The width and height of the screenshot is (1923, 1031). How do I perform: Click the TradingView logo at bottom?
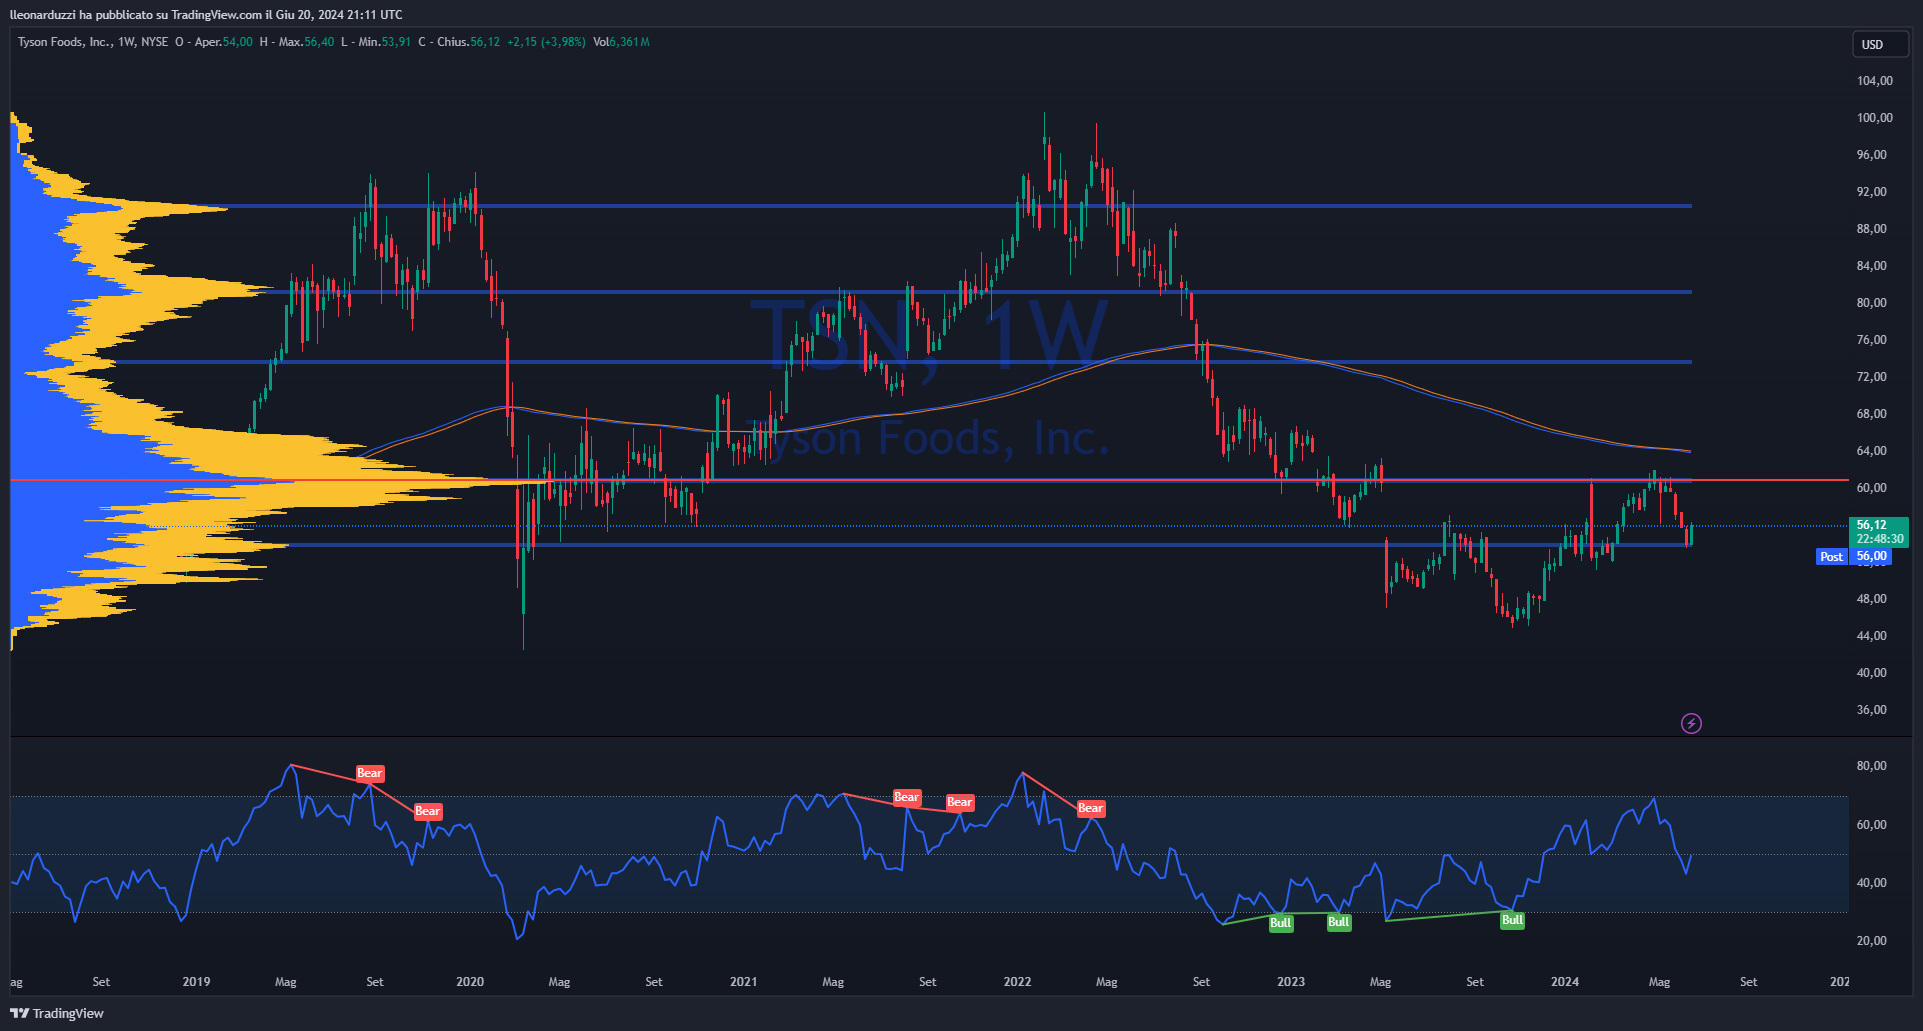[x=57, y=1013]
